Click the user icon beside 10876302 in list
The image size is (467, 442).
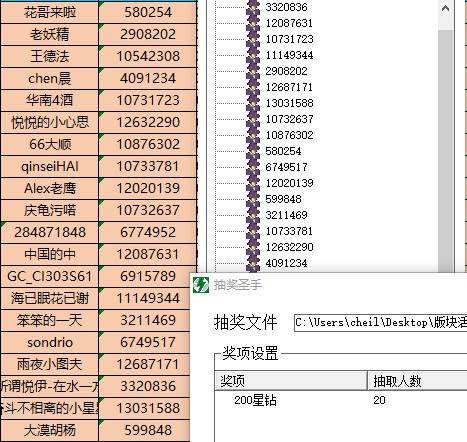tap(253, 135)
